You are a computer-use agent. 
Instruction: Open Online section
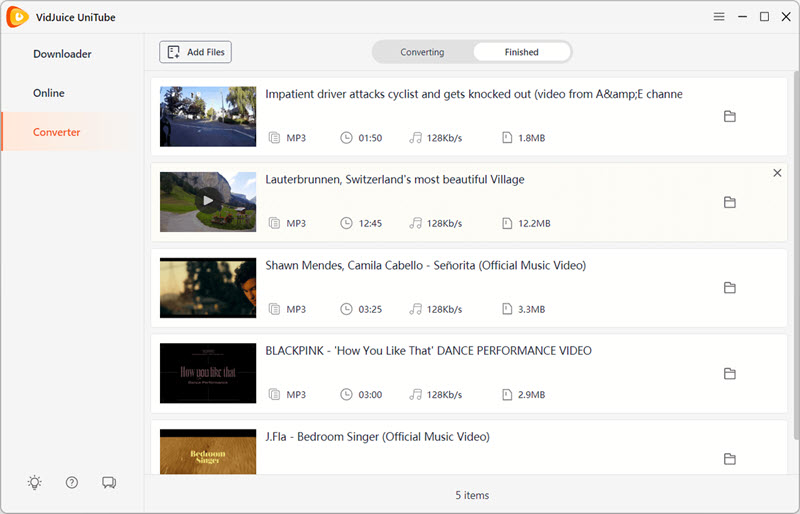(x=49, y=93)
